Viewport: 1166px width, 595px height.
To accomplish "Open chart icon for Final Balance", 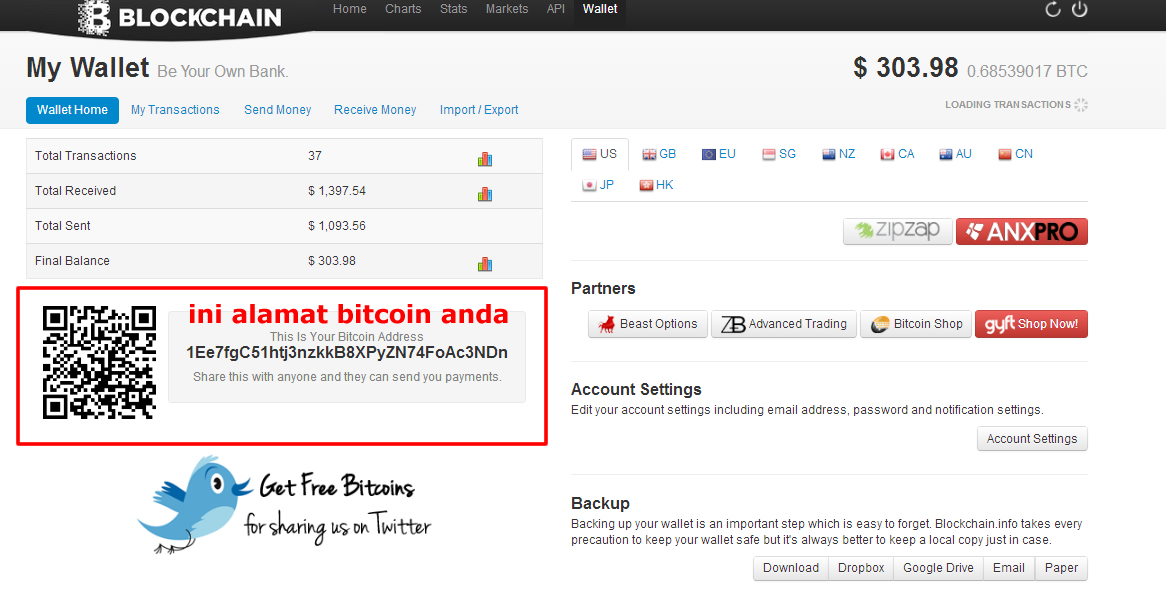I will 485,263.
